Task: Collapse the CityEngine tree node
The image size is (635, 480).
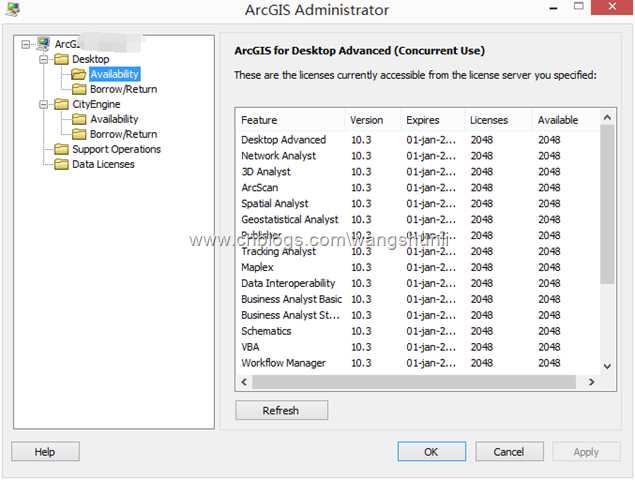Action: (x=43, y=105)
